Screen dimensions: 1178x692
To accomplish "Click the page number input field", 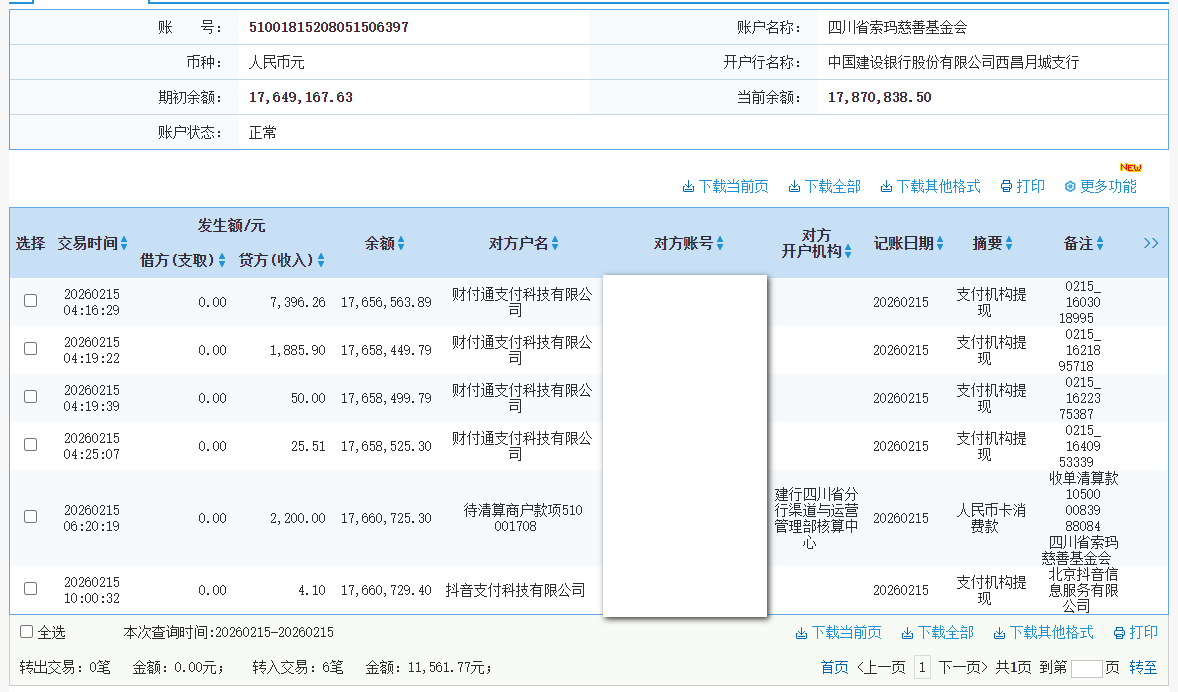I will coord(1085,667).
